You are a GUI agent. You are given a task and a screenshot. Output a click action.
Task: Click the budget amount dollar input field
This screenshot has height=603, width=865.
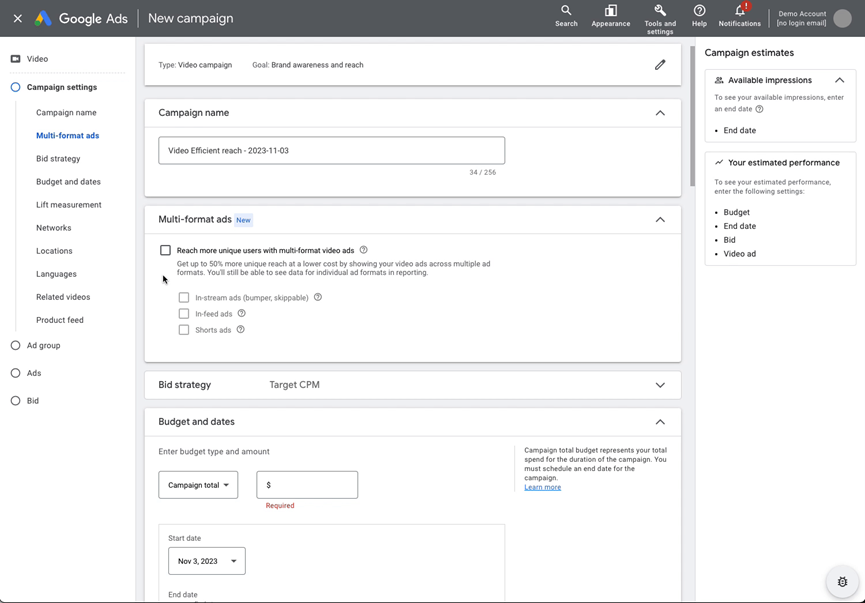point(307,485)
